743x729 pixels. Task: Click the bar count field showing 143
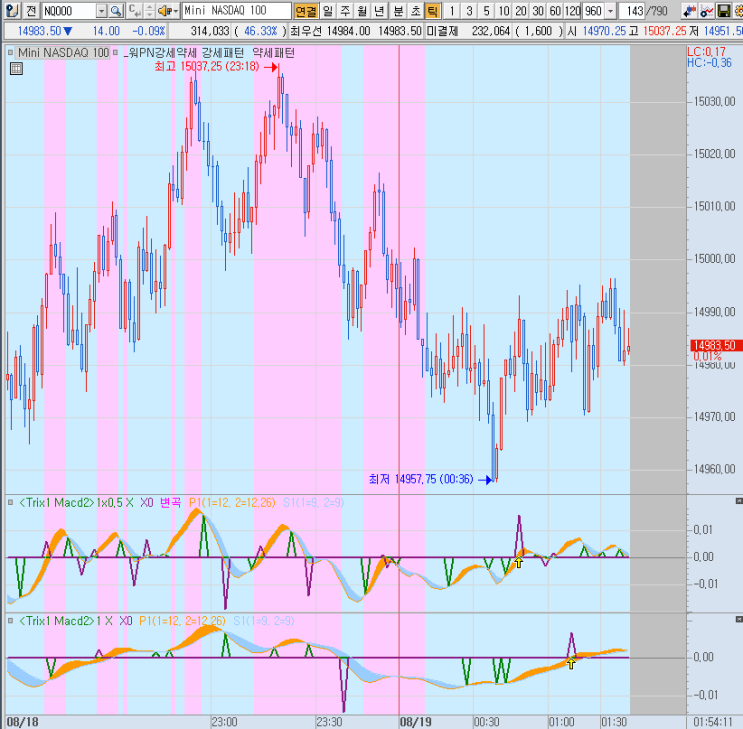click(632, 10)
